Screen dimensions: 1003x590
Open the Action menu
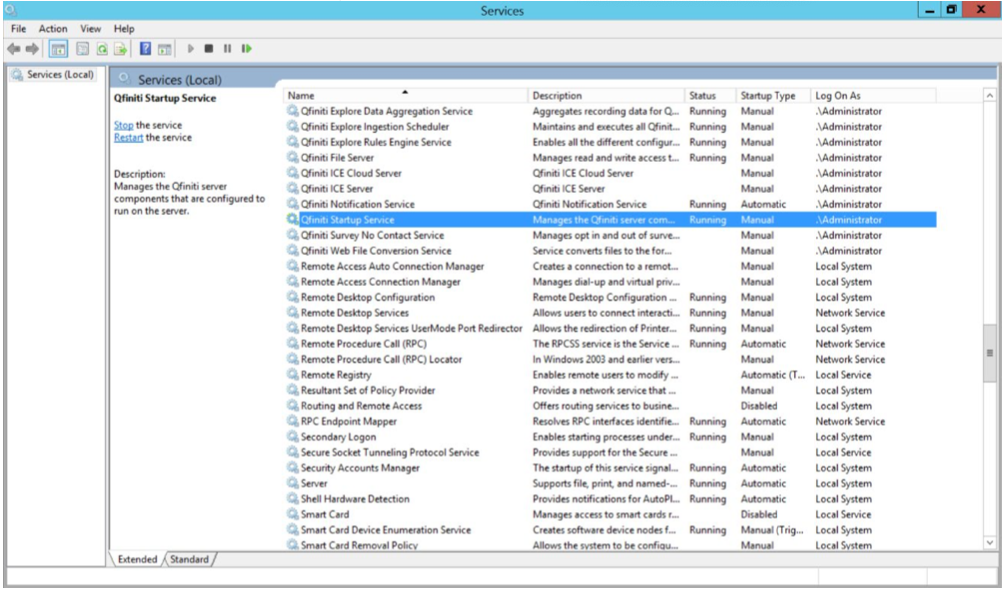pos(53,29)
